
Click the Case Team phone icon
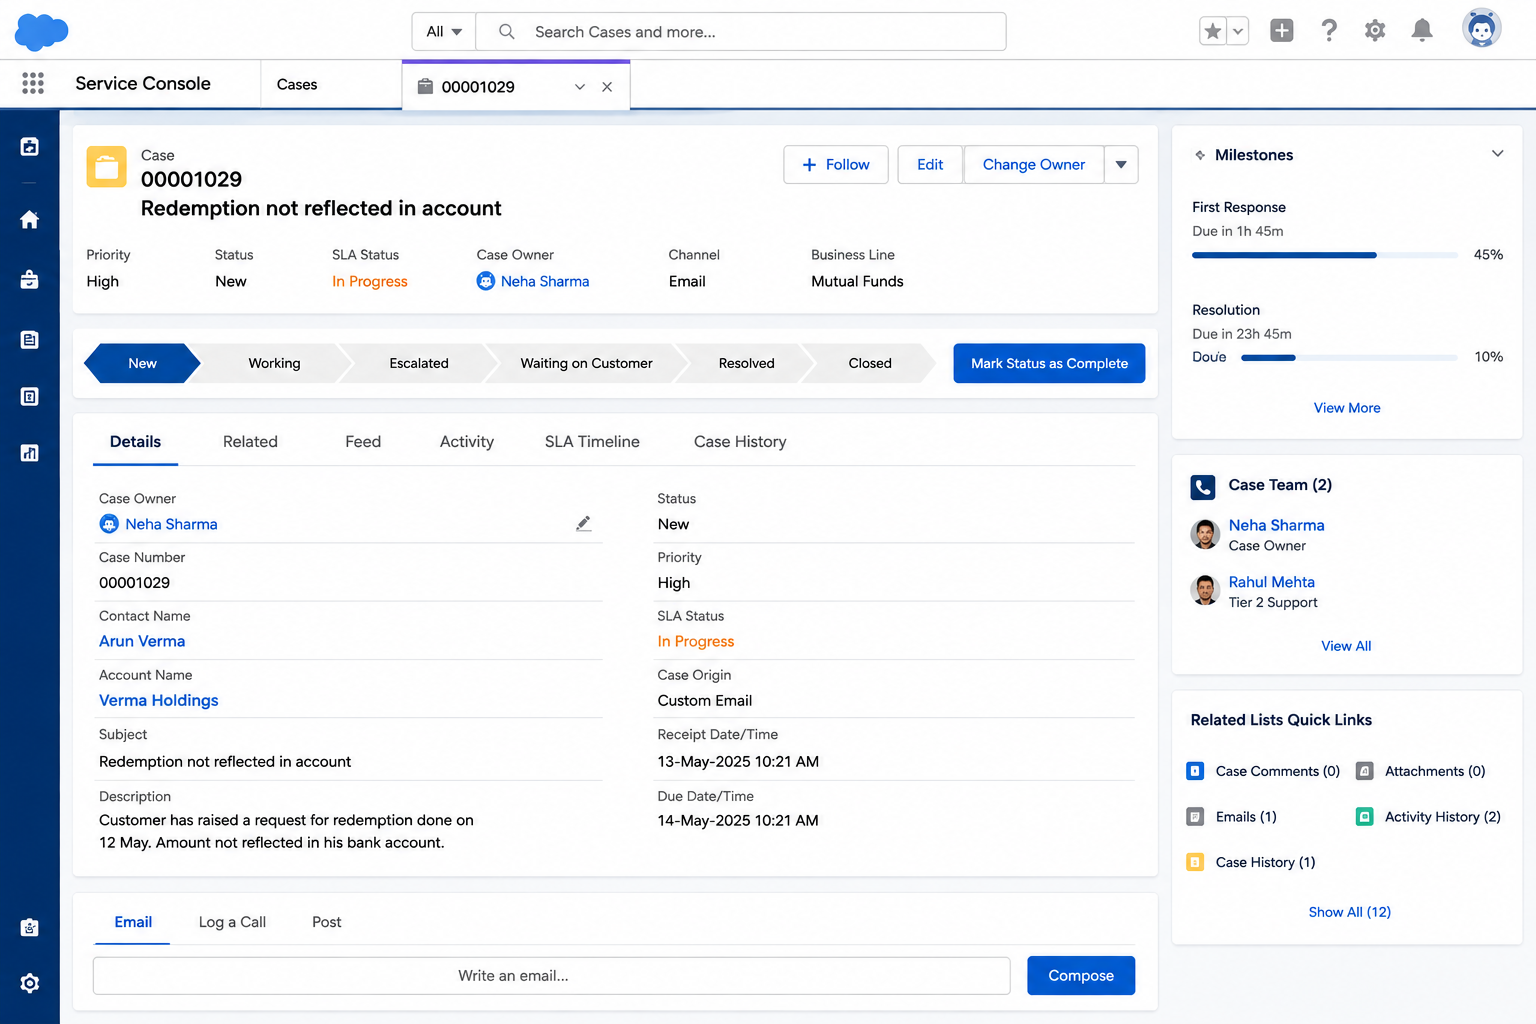[1203, 487]
